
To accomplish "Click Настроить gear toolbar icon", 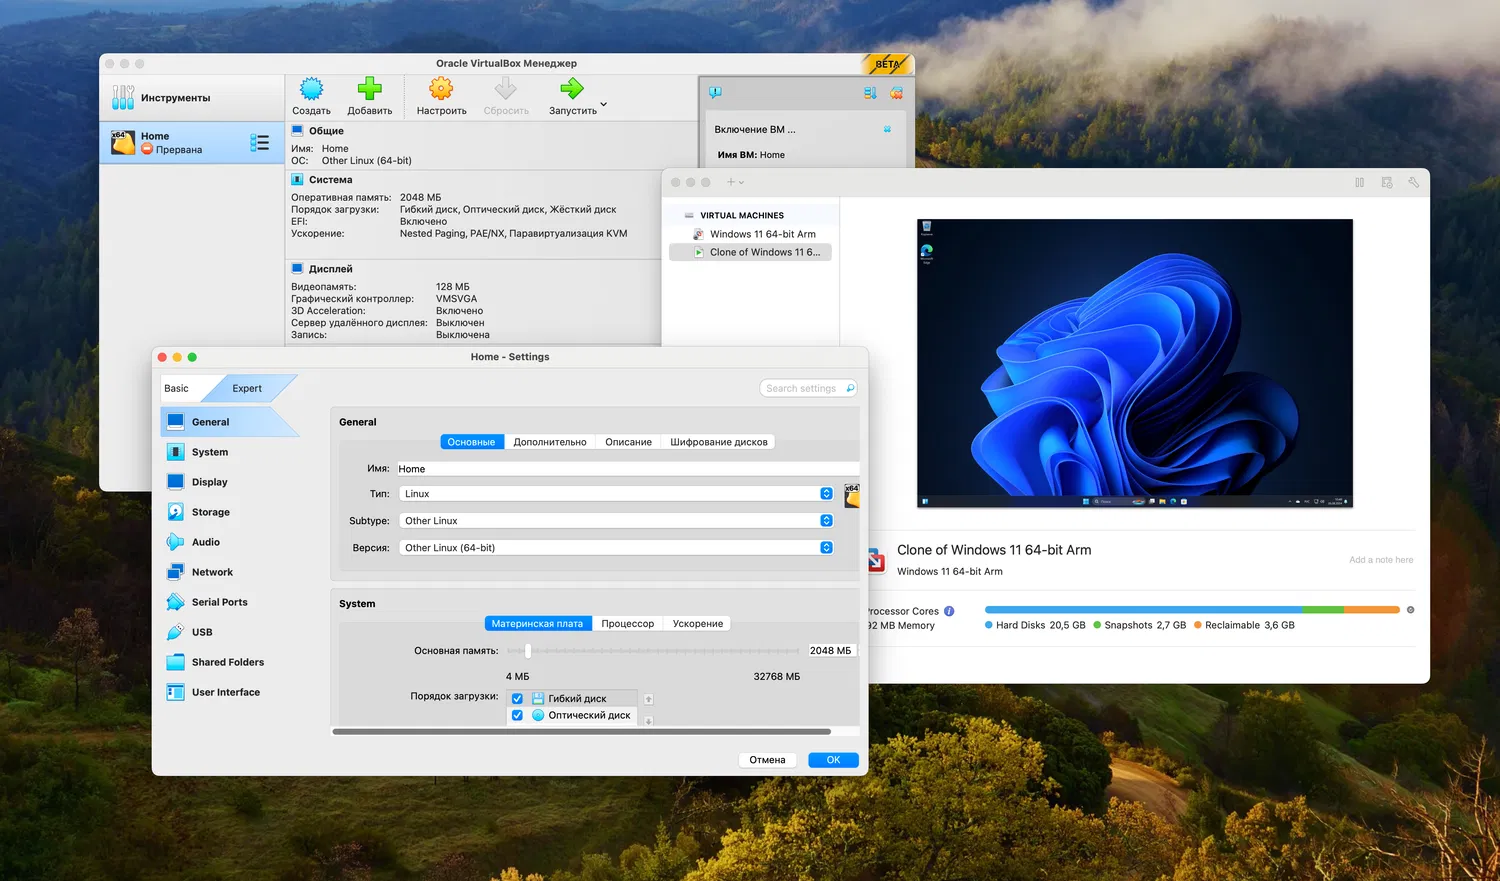I will (441, 89).
